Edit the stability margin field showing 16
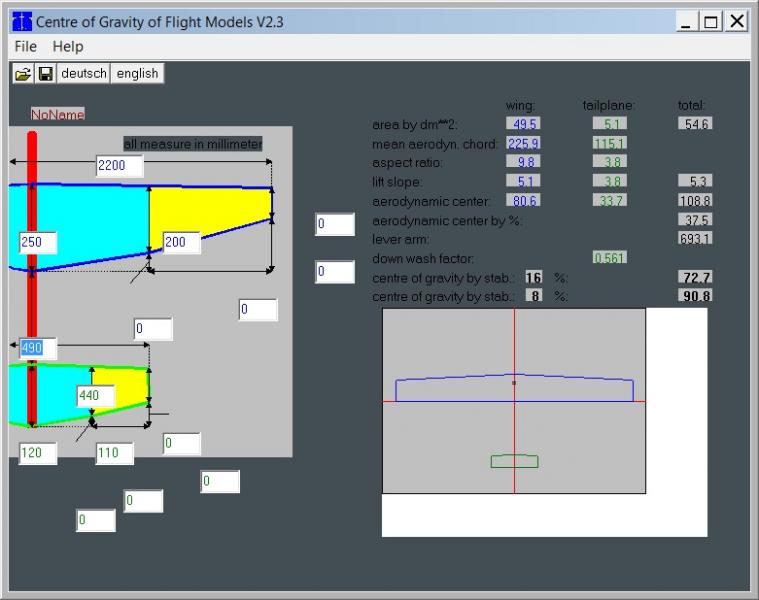759x600 pixels. [534, 277]
